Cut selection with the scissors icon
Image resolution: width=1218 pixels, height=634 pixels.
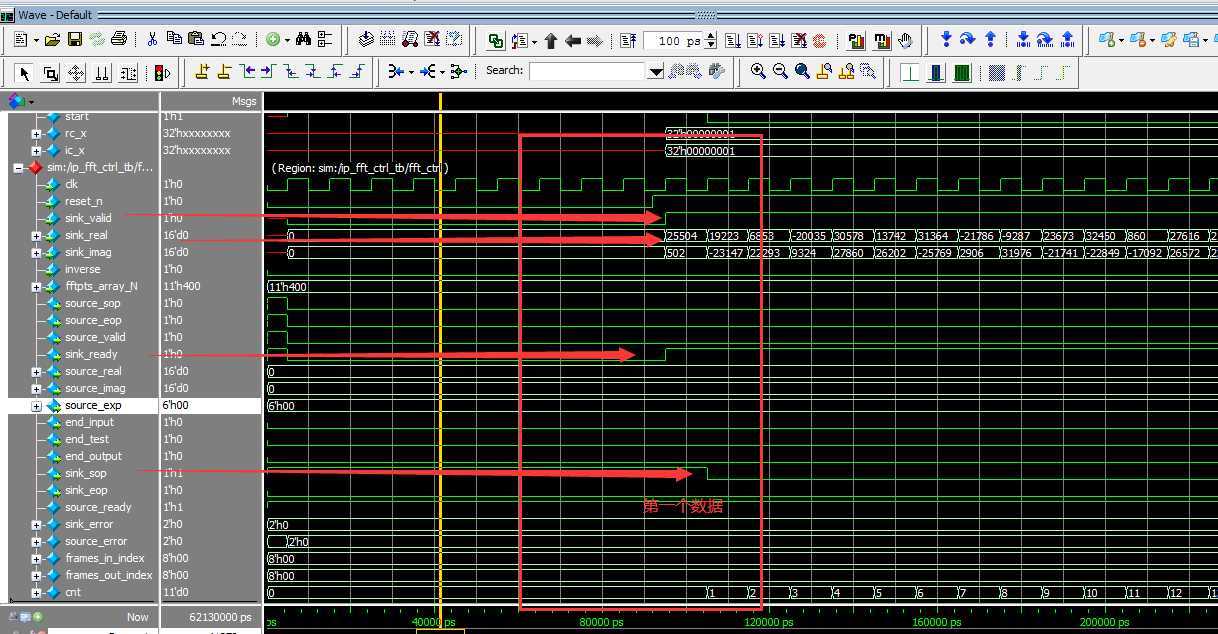152,40
